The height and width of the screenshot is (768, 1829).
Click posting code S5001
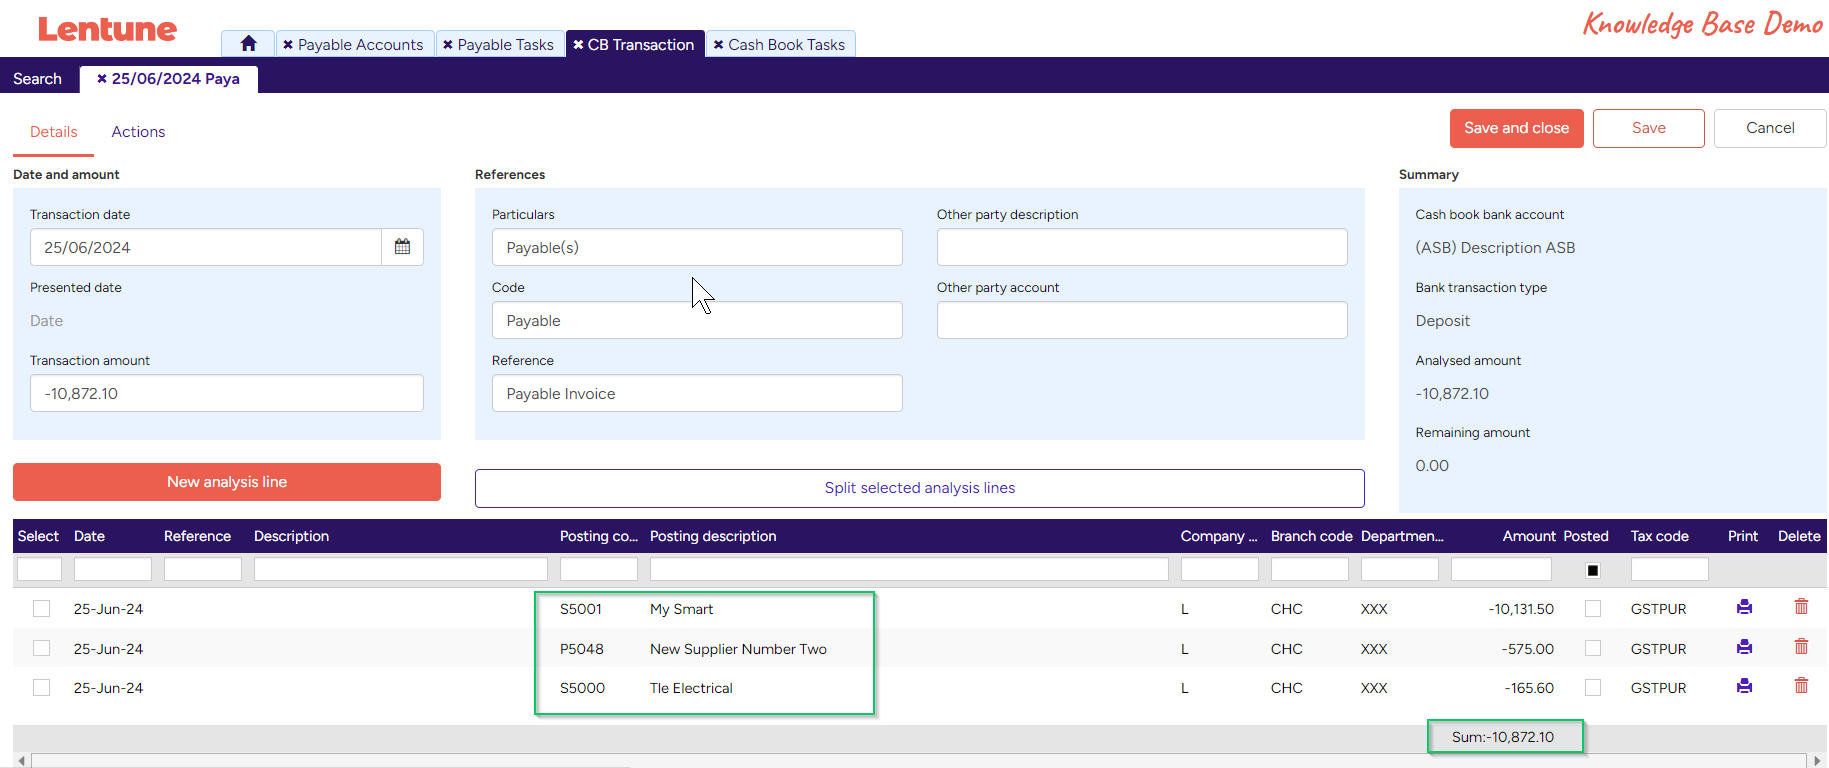581,609
